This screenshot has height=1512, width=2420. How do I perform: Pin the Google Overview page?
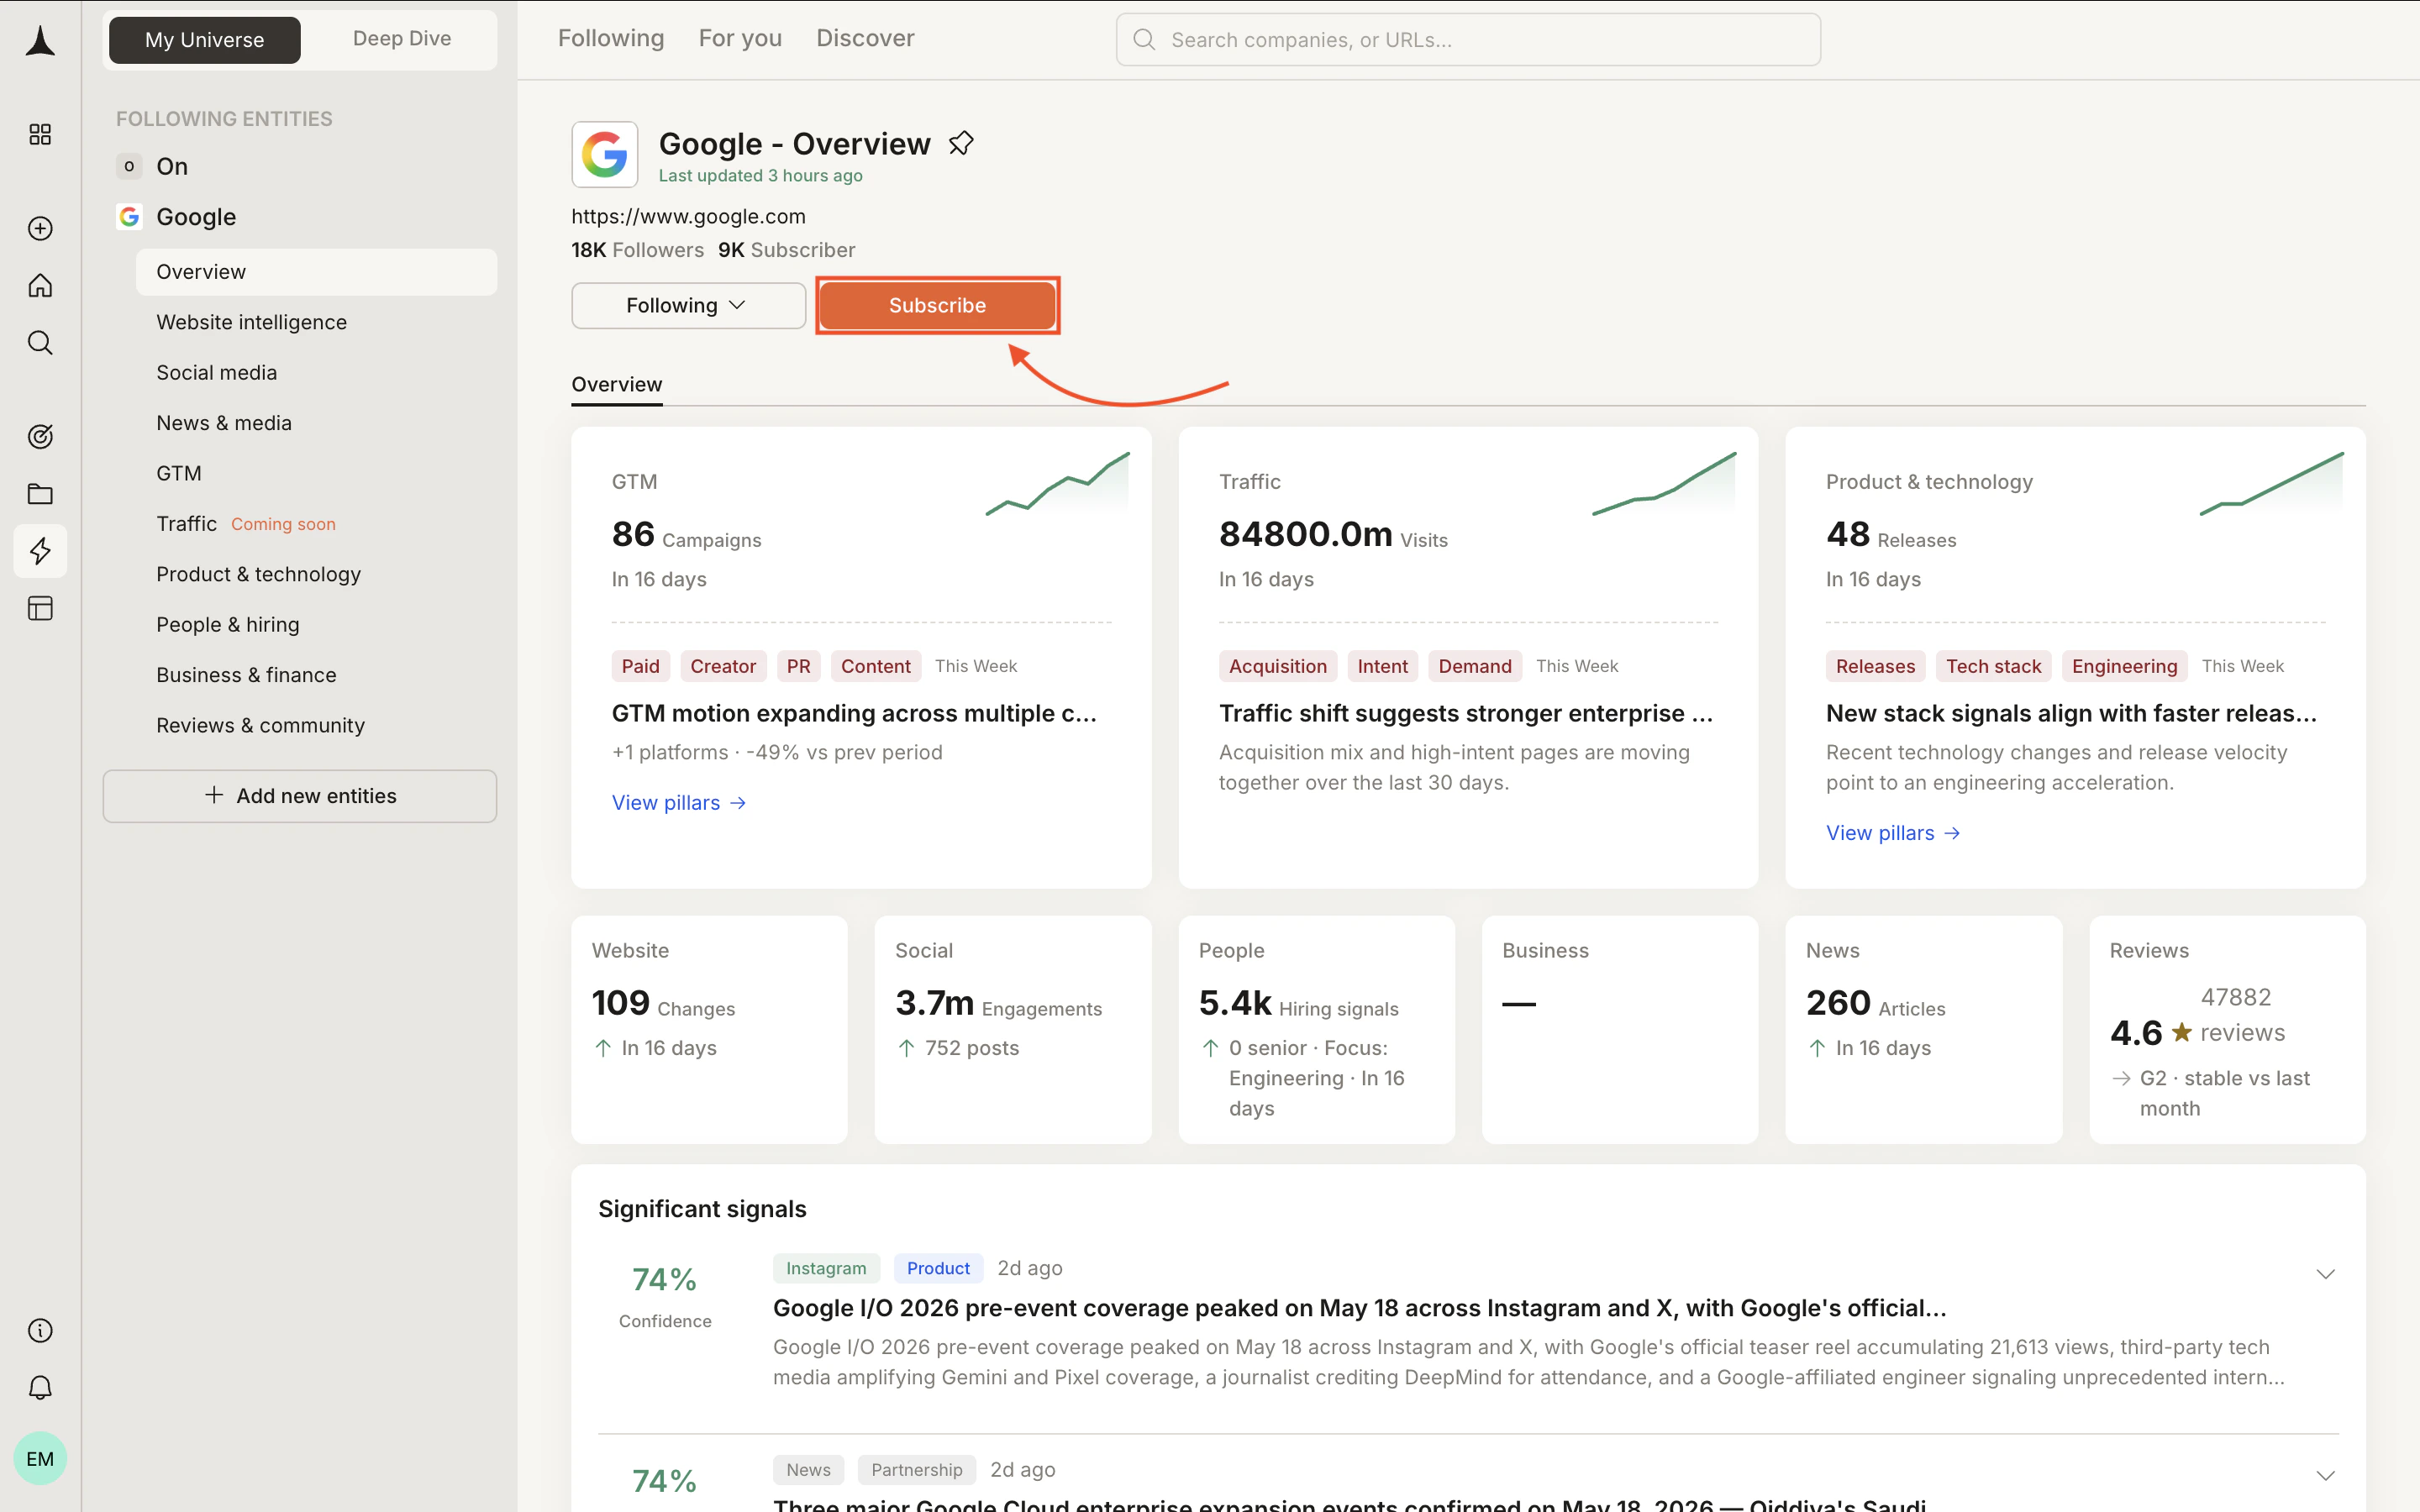coord(961,144)
